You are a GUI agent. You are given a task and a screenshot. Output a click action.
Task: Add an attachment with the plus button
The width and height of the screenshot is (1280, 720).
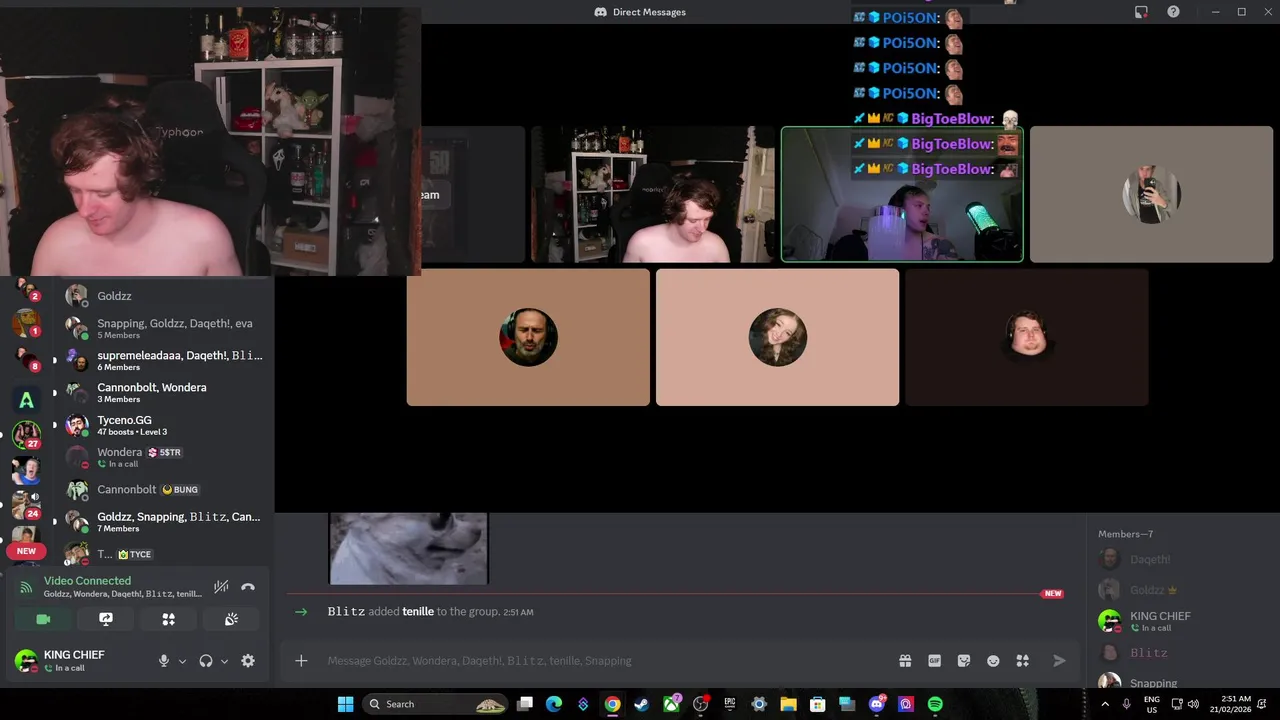[x=301, y=660]
